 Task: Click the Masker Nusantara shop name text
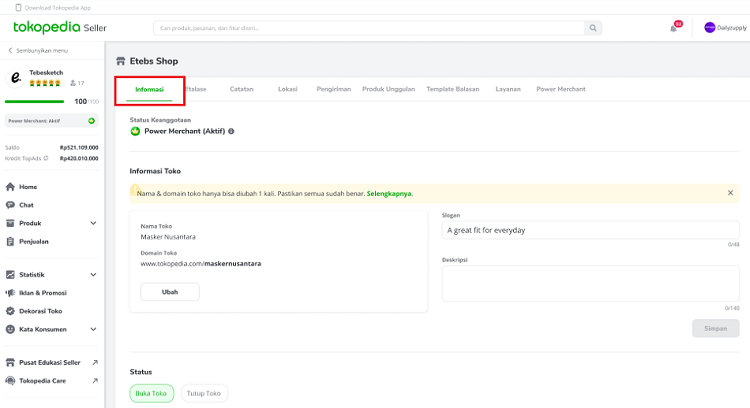coord(168,237)
